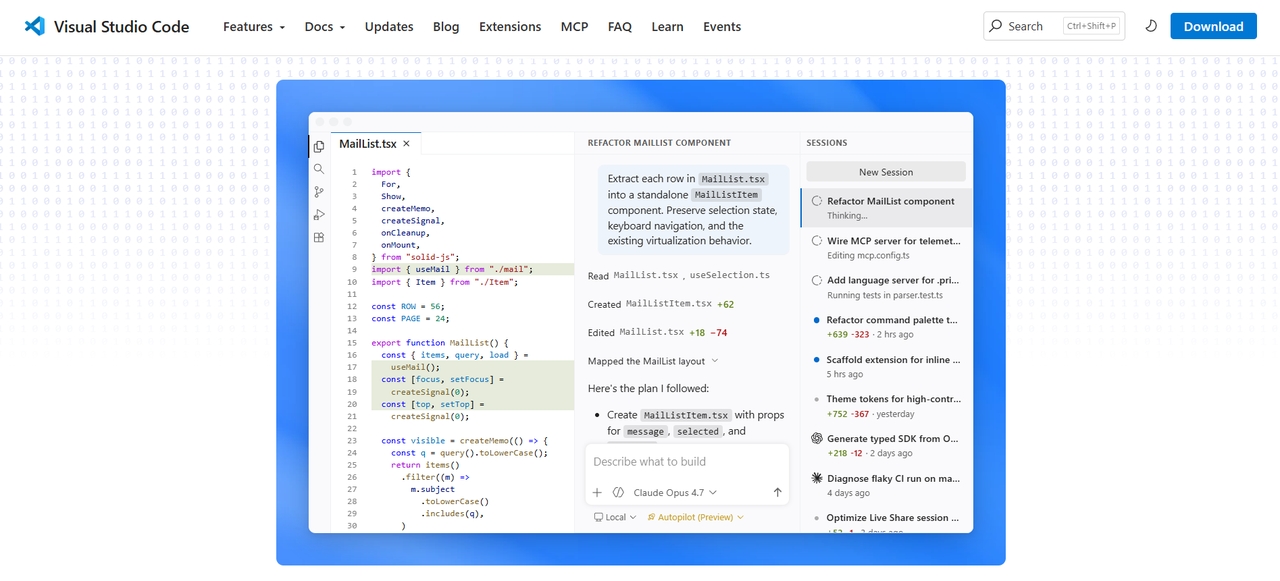This screenshot has height=581, width=1280.
Task: Click the New Session button
Action: (x=886, y=172)
